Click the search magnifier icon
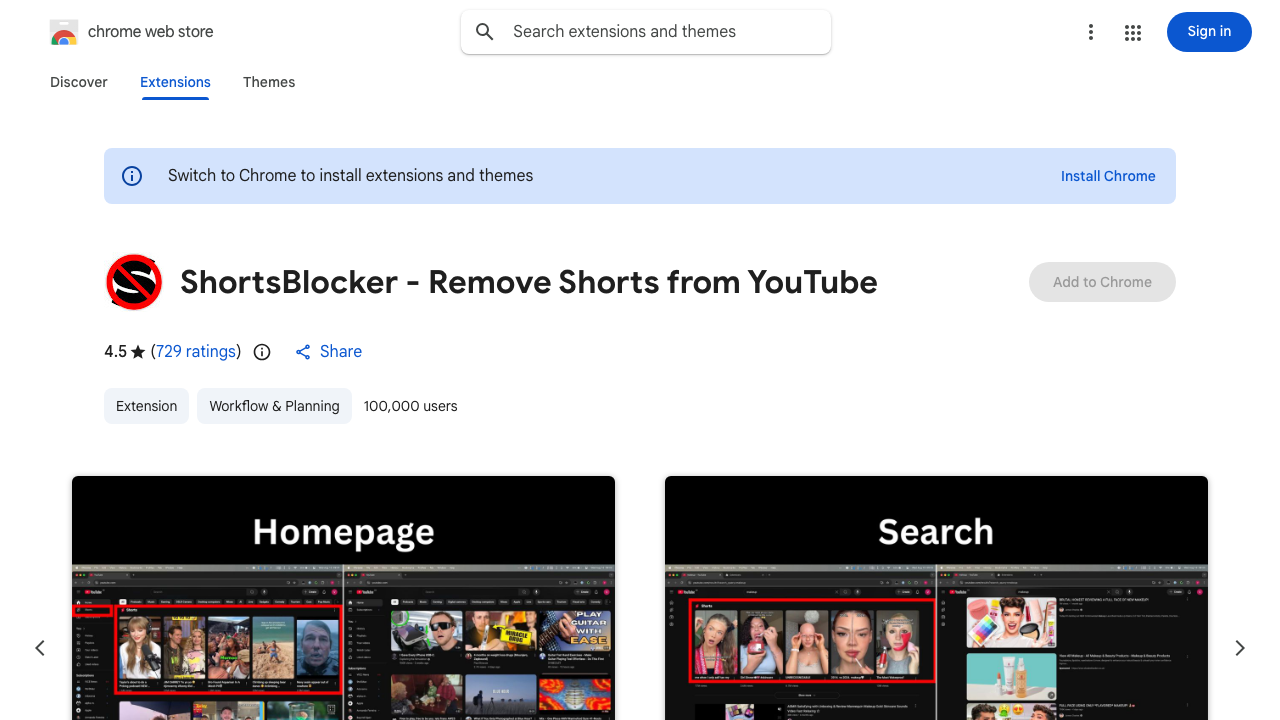The image size is (1280, 720). [x=484, y=32]
